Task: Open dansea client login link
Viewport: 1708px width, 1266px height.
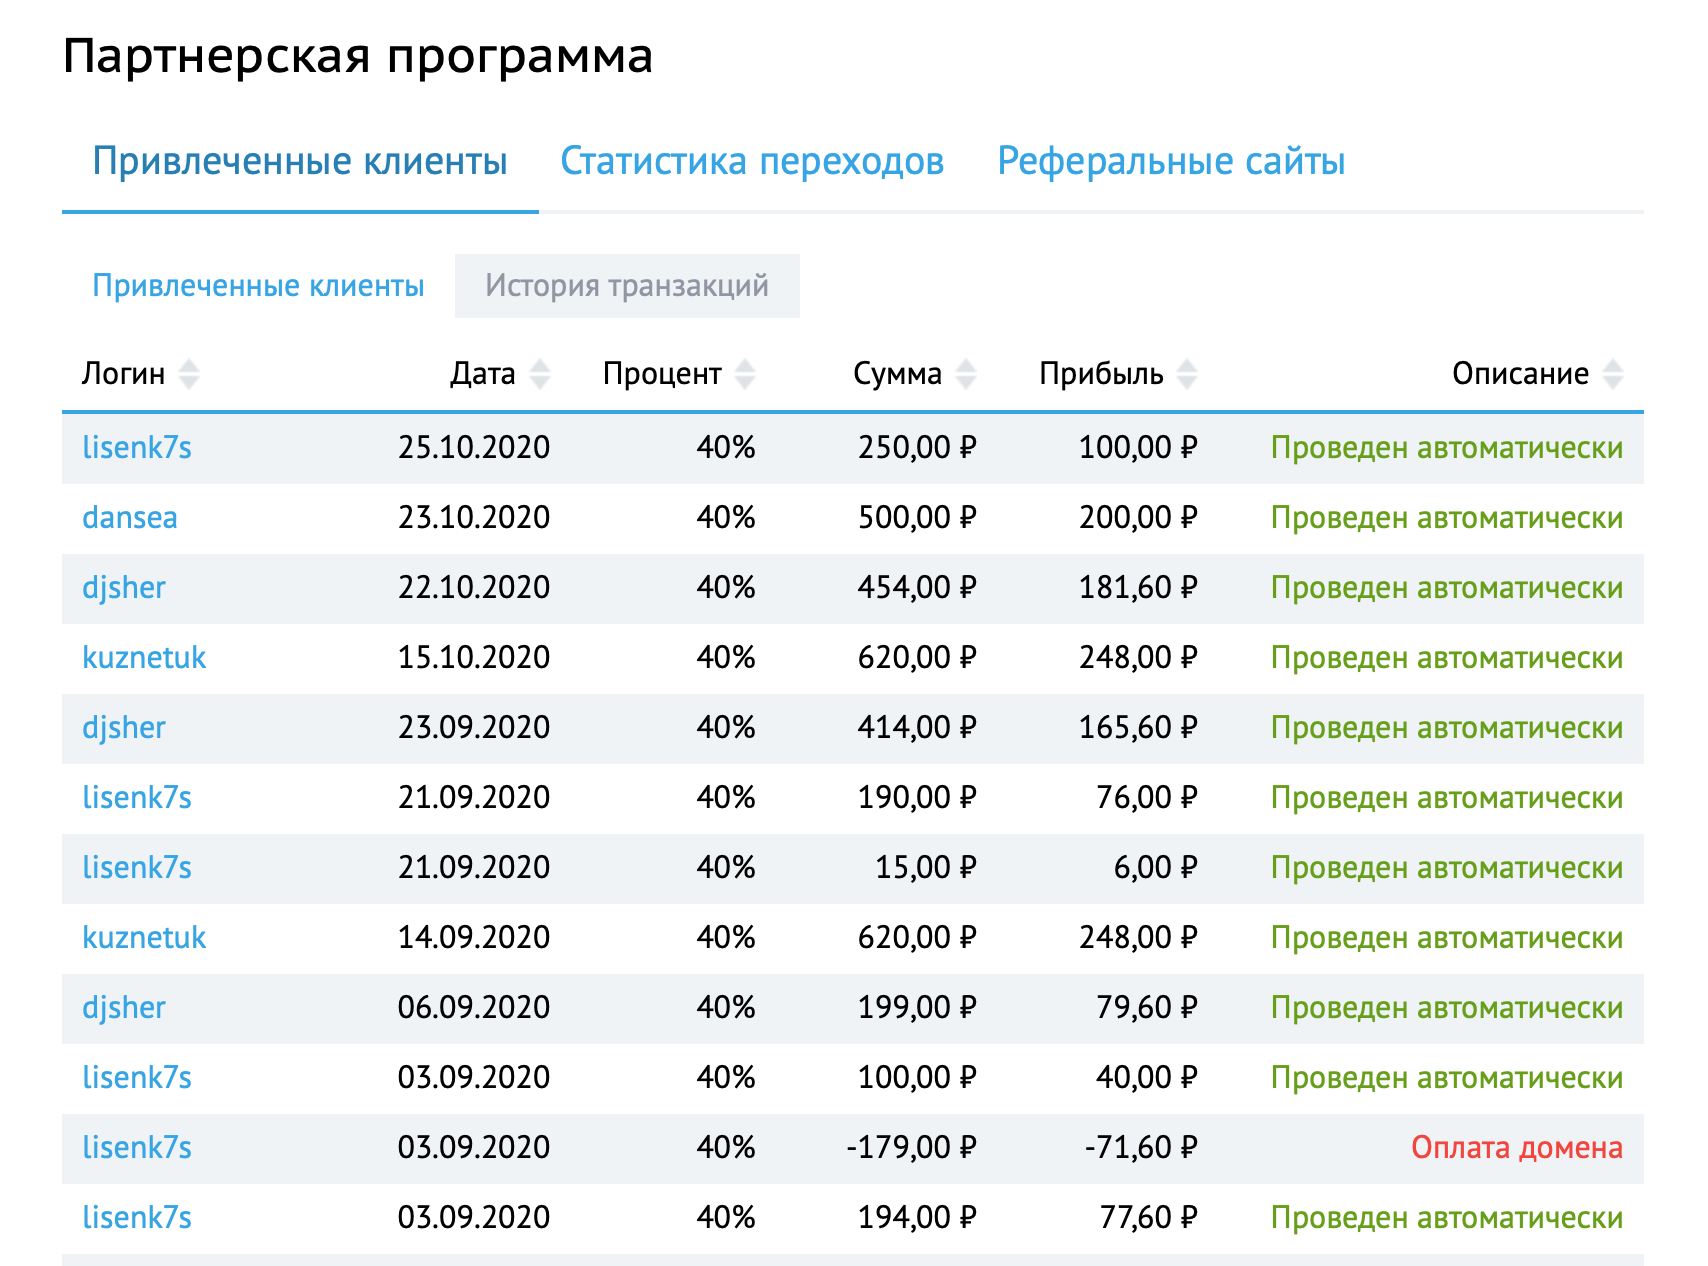Action: tap(130, 518)
